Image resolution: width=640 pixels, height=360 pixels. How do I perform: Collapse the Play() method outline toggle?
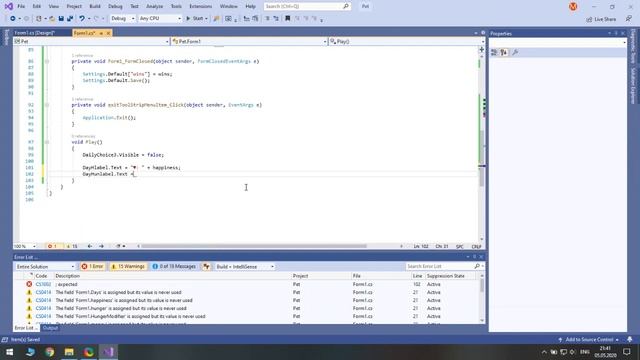point(47,142)
